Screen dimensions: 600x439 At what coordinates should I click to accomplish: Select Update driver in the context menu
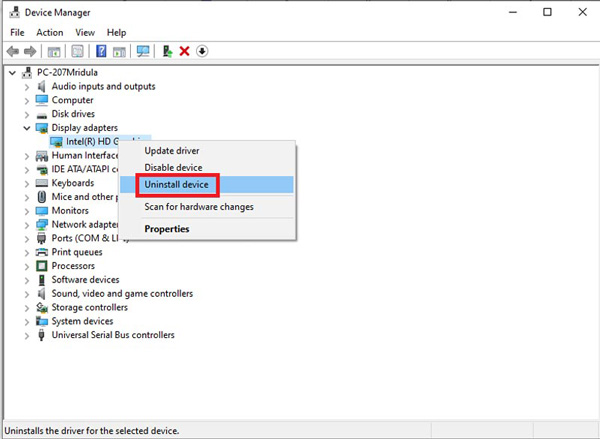point(172,151)
